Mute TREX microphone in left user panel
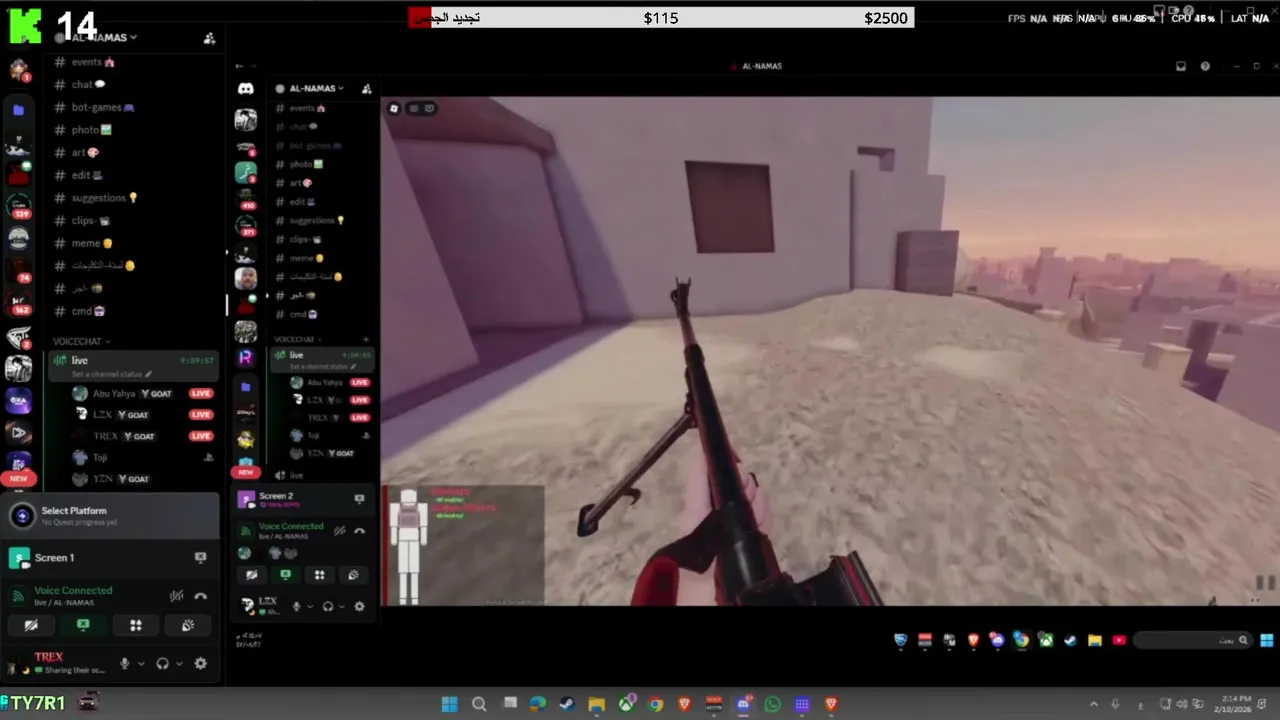Screen dimensions: 1280x720 pyautogui.click(x=125, y=663)
